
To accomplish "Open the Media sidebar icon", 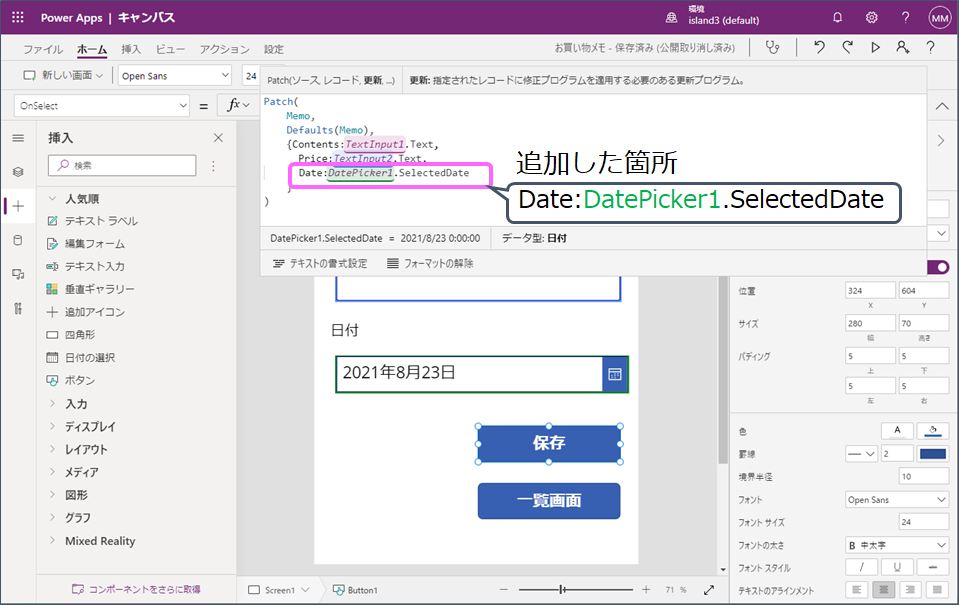I will (x=18, y=274).
